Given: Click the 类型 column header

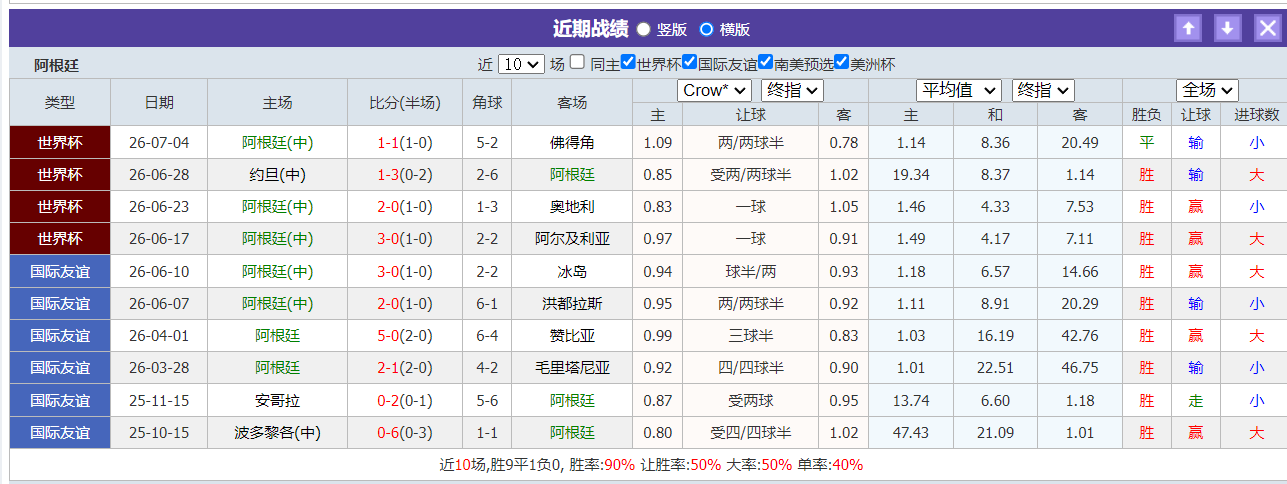Looking at the screenshot, I should [60, 102].
